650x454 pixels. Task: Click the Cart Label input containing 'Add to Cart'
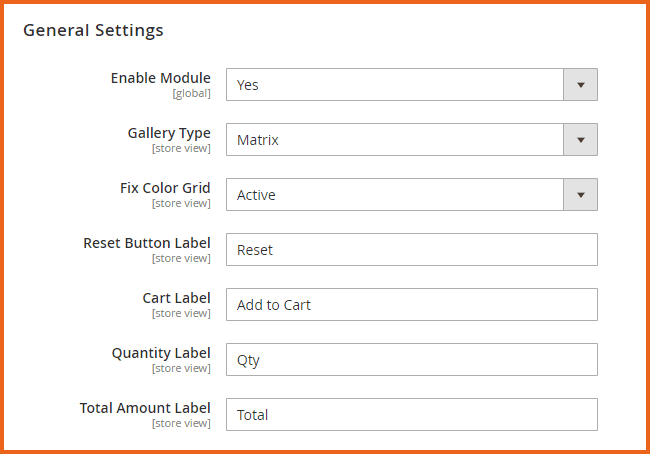coord(411,305)
